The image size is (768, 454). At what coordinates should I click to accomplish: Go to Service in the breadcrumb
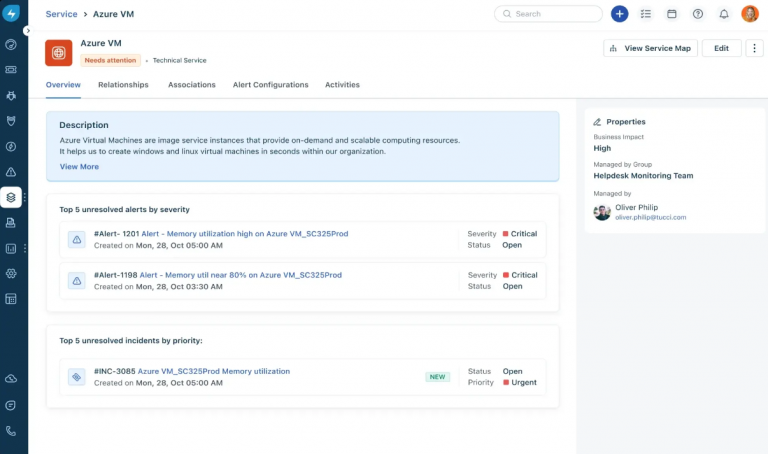[x=61, y=14]
